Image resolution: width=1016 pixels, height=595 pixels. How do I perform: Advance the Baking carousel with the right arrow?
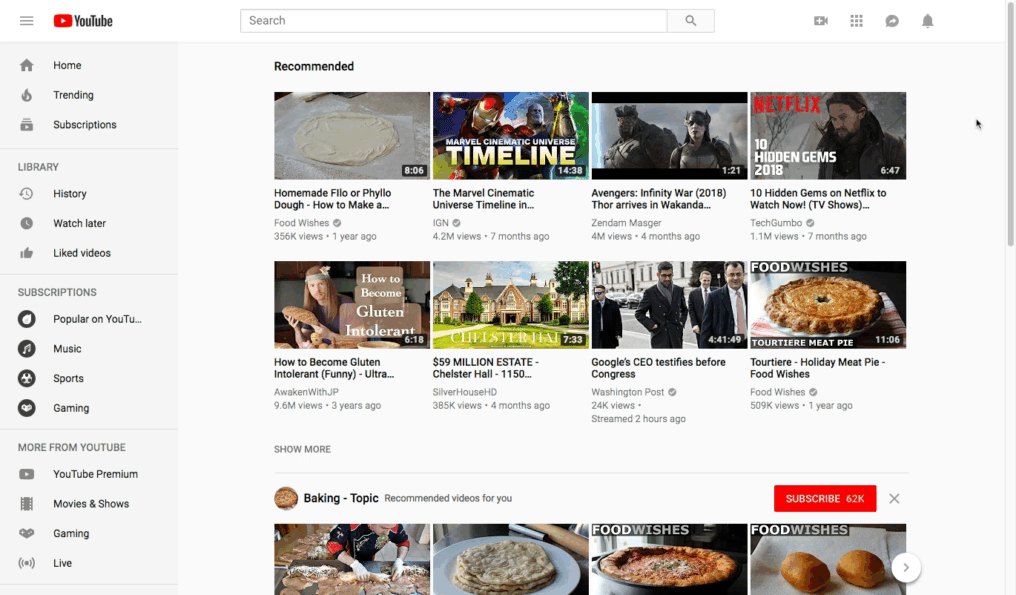[906, 566]
